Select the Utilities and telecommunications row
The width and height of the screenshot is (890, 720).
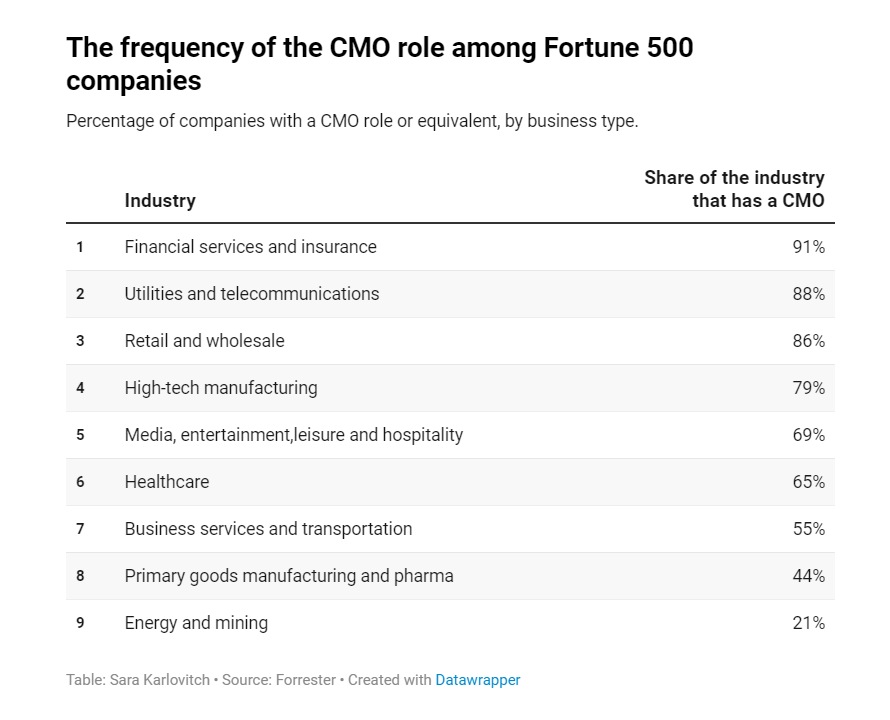pos(252,294)
